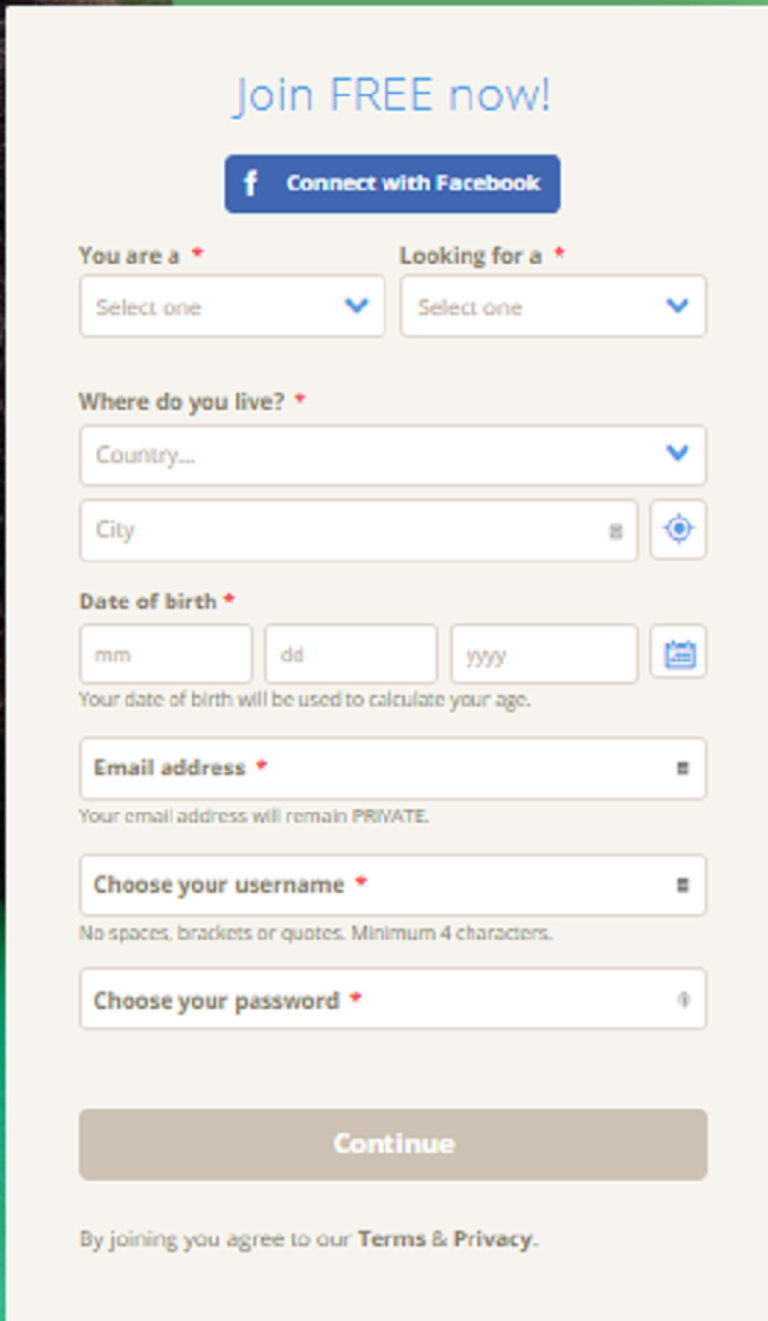Image resolution: width=768 pixels, height=1321 pixels.
Task: Expand the Country... dropdown list
Action: (393, 454)
